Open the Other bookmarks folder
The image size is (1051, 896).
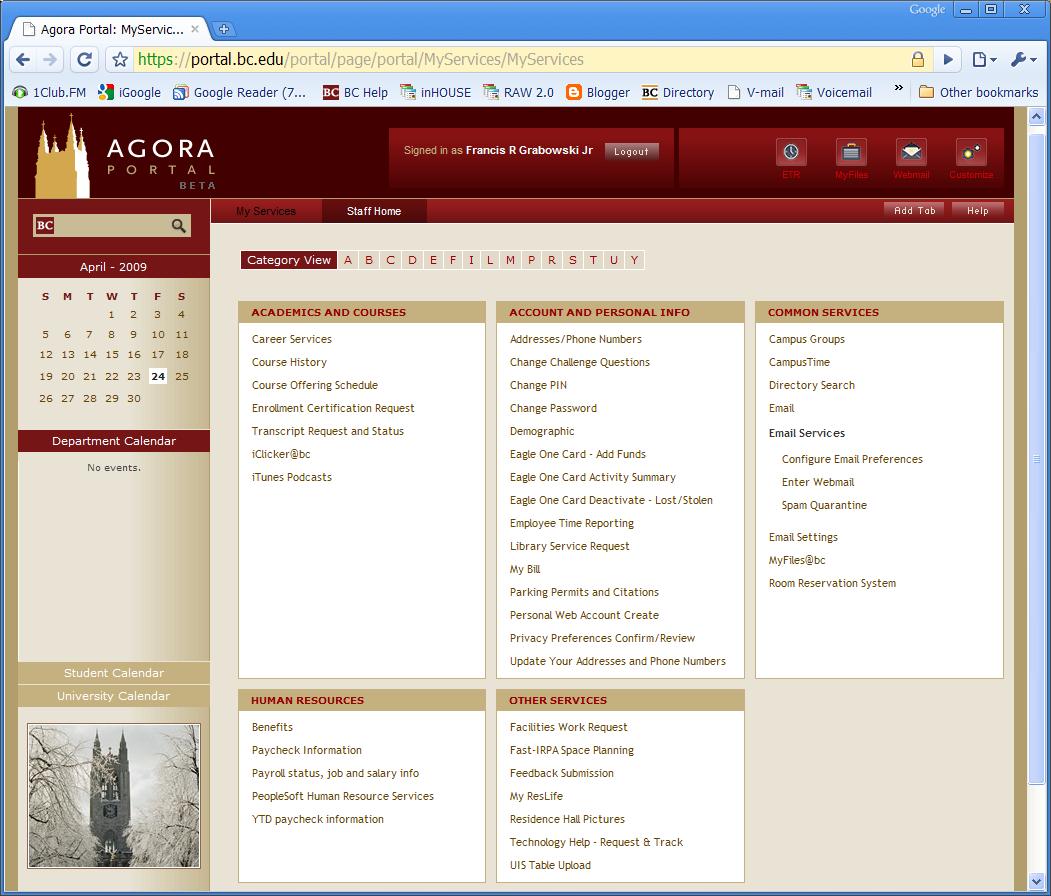(x=979, y=92)
